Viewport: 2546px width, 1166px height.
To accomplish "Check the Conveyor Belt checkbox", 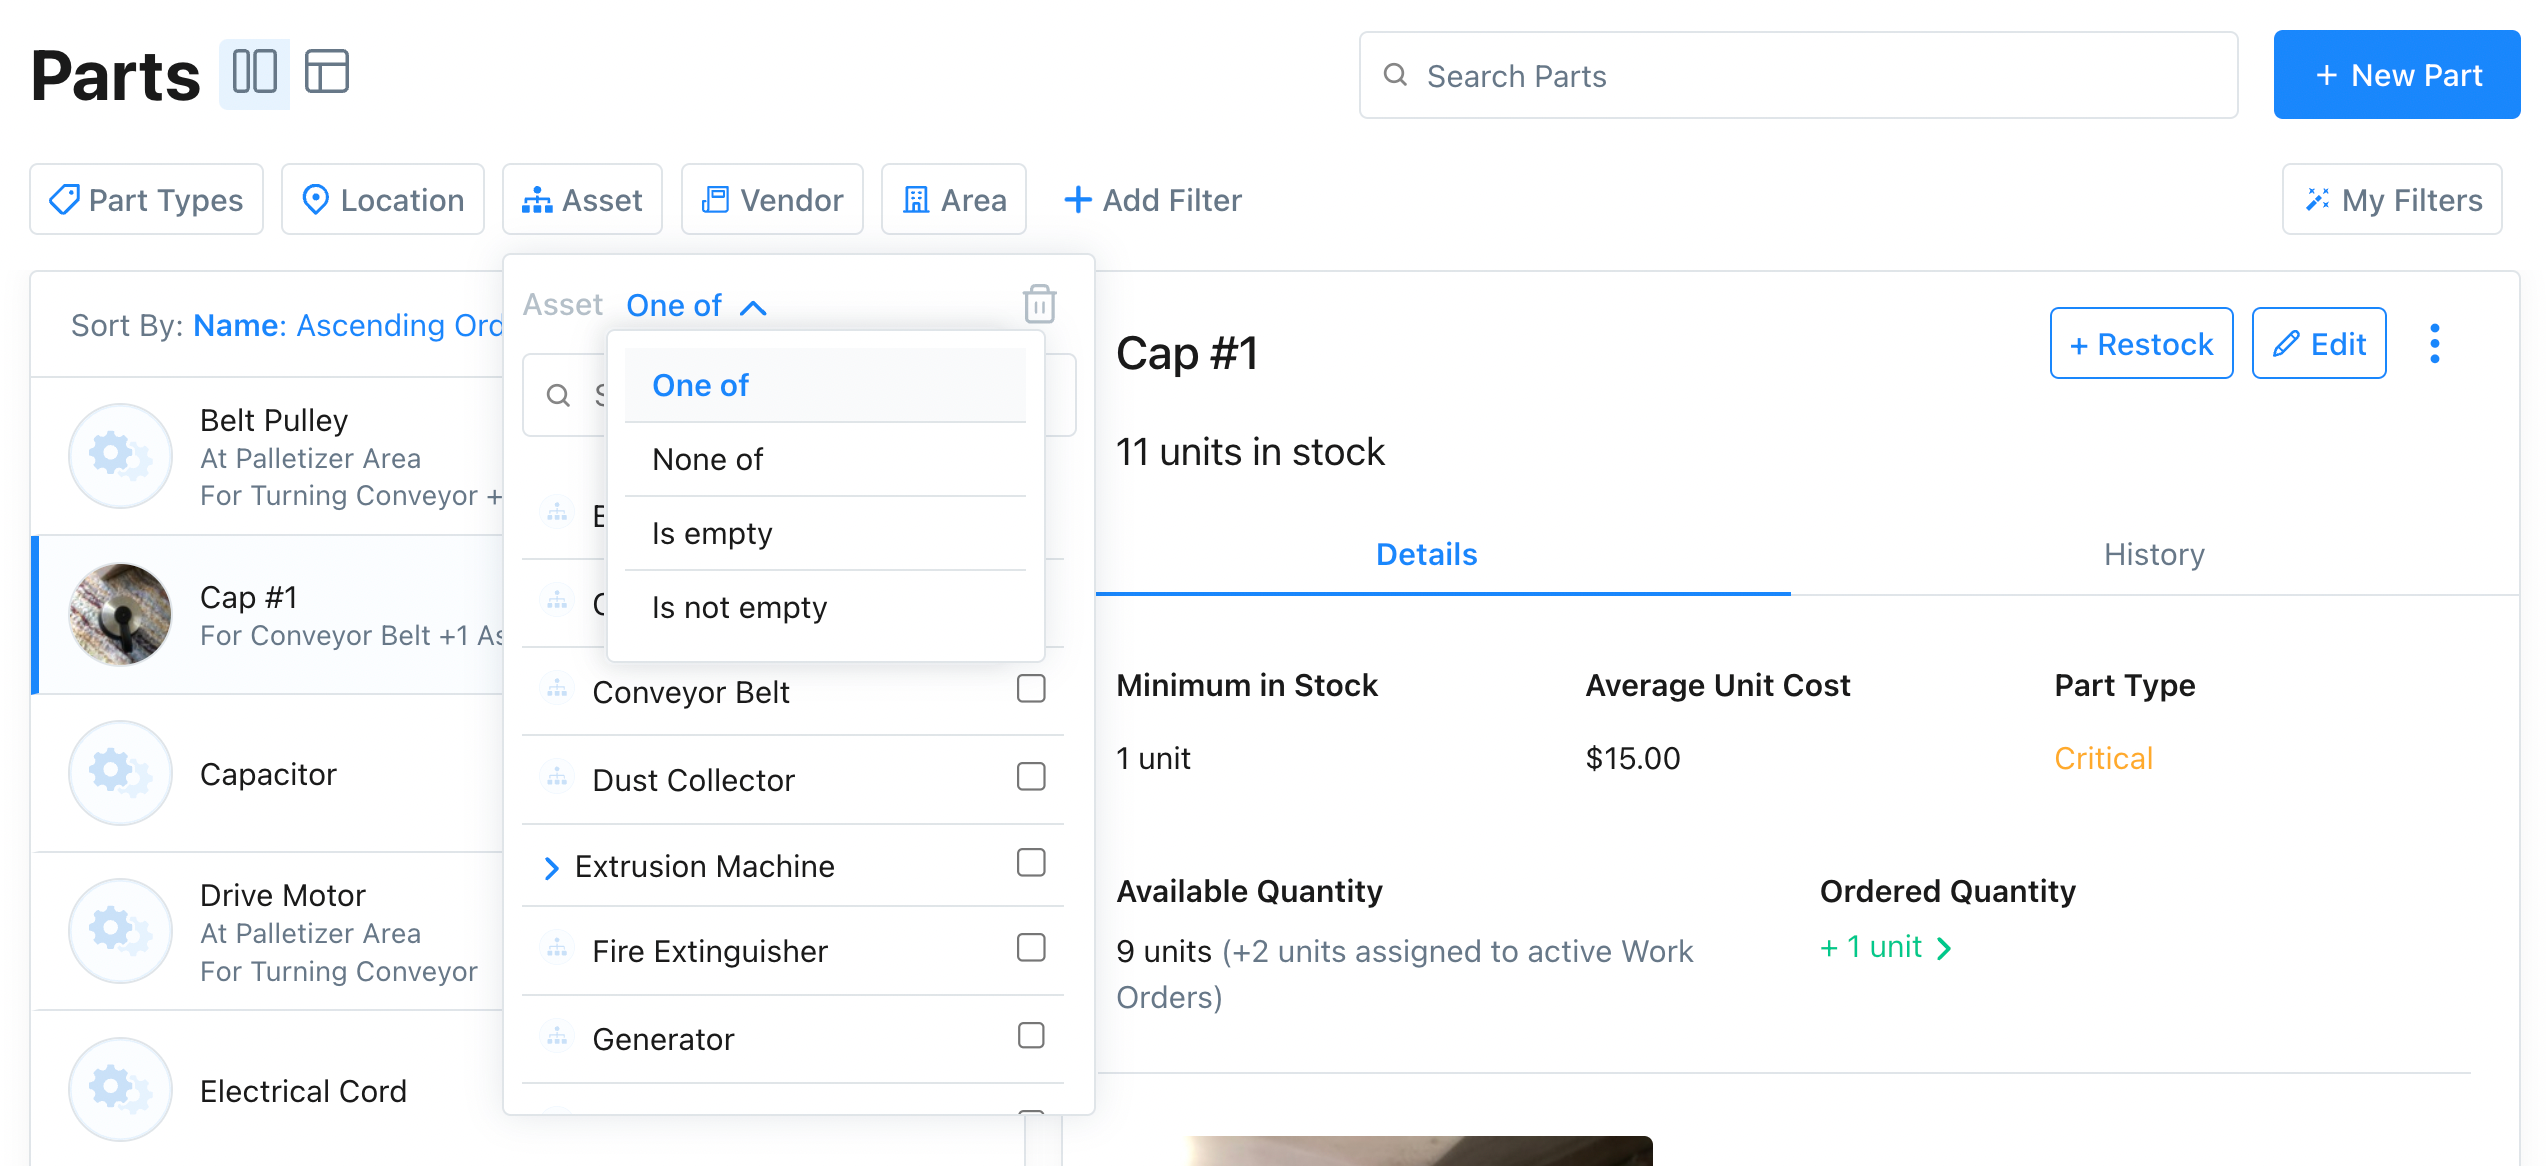I will (1031, 688).
